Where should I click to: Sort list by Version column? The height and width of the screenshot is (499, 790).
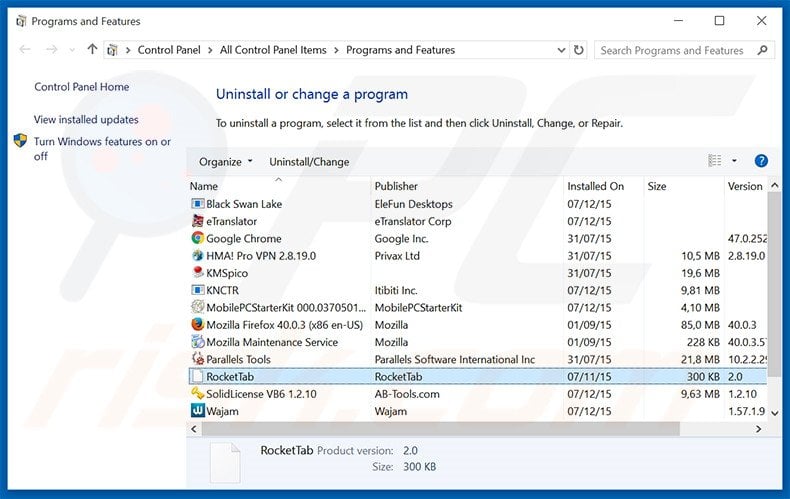tap(745, 186)
